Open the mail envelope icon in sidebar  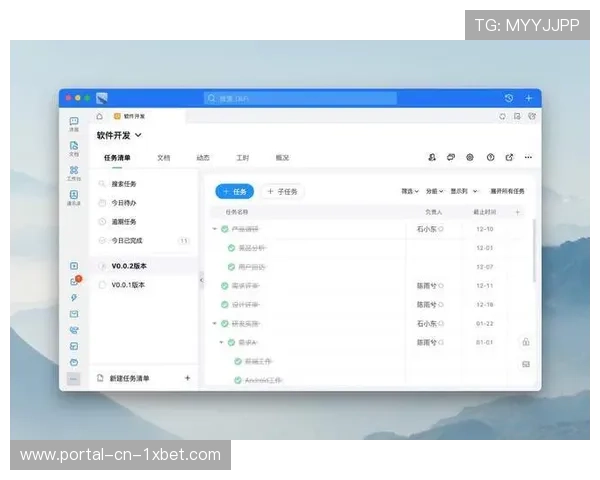74,314
